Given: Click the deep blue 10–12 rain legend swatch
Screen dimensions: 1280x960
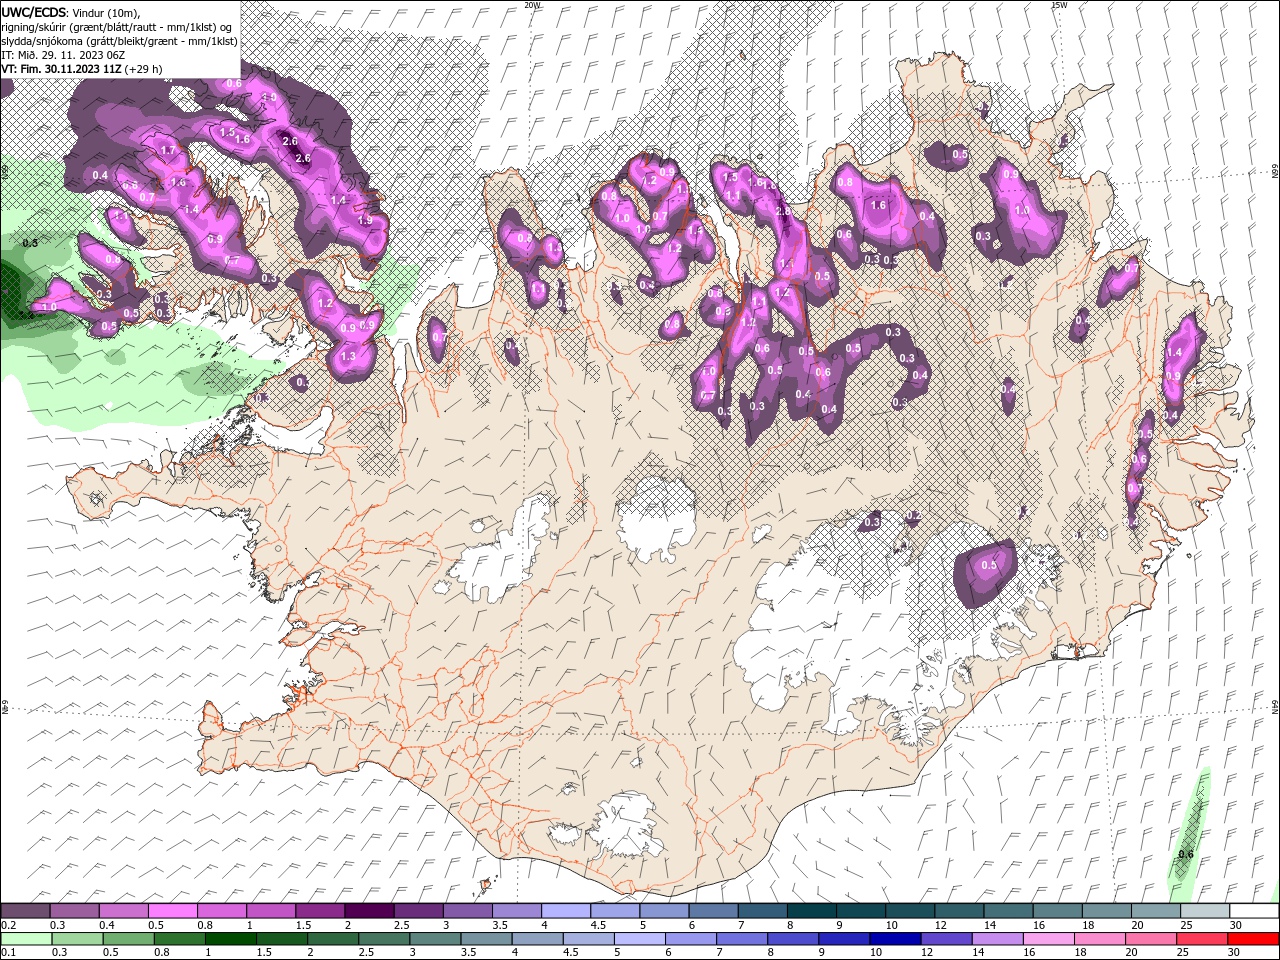Looking at the screenshot, I should tap(896, 939).
